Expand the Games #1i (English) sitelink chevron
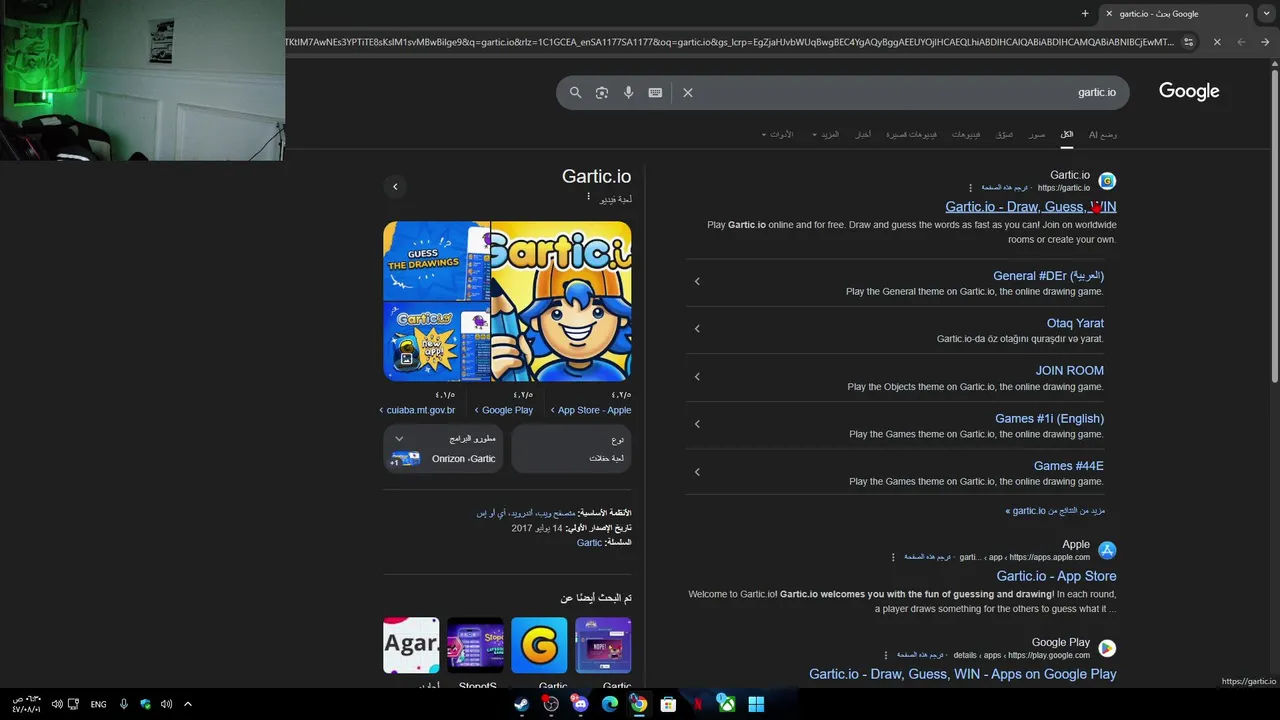Image resolution: width=1280 pixels, height=720 pixels. [x=697, y=424]
